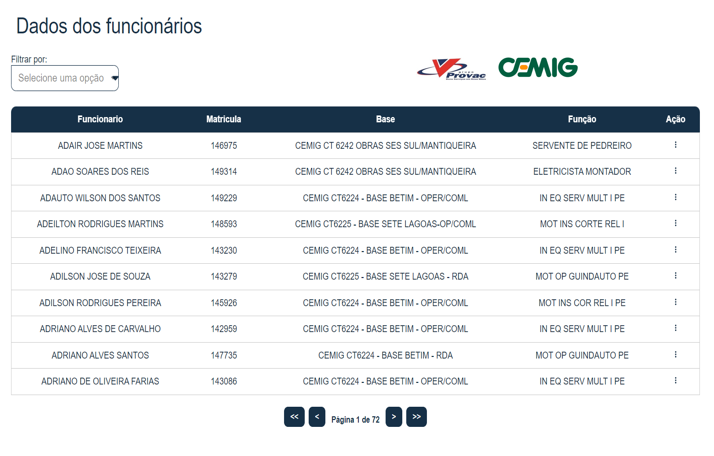
Task: Open actions menu for ADAO SOARES DOS REIS
Action: pyautogui.click(x=675, y=171)
